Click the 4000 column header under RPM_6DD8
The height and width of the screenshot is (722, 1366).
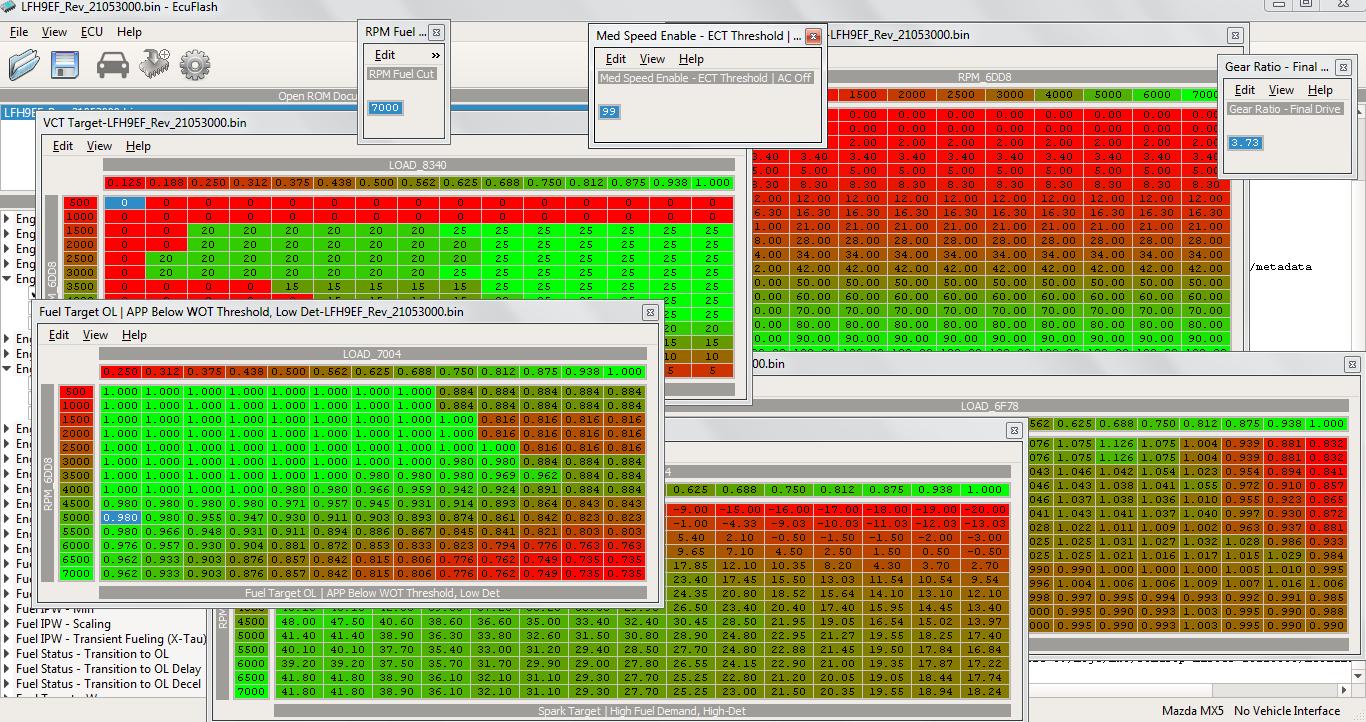coord(1059,95)
